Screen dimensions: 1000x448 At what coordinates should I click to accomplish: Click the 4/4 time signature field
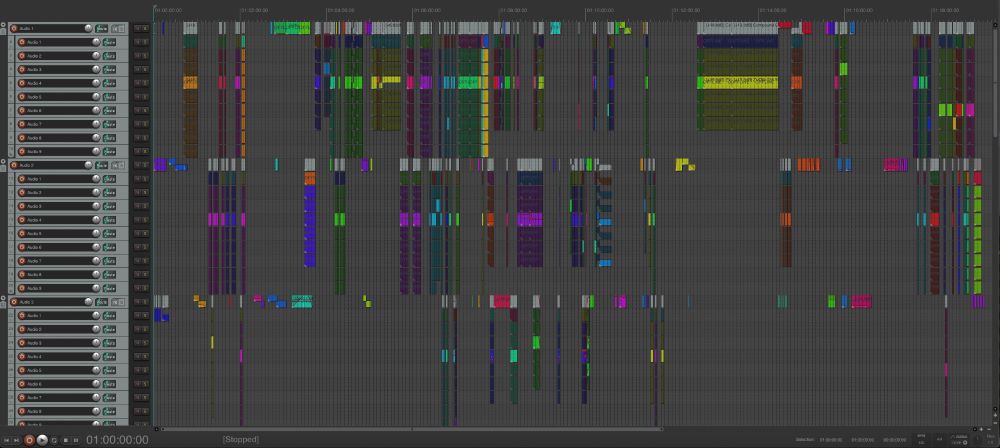pos(939,440)
